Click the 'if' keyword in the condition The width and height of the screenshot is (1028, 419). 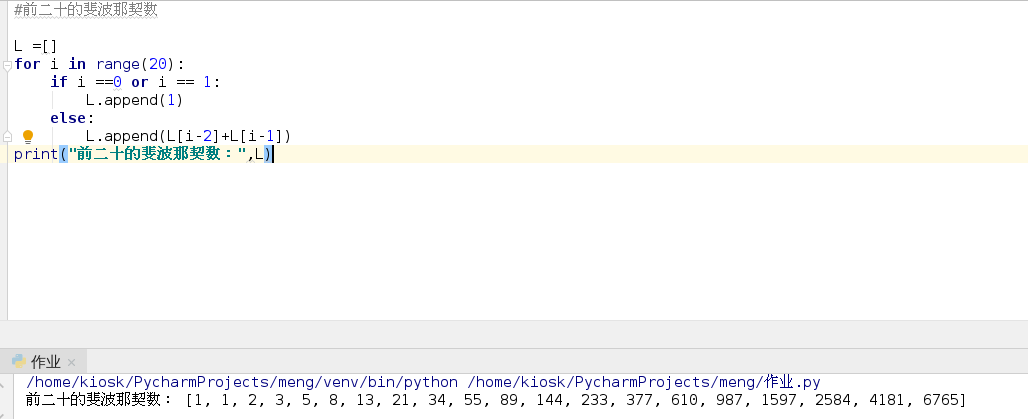(59, 82)
